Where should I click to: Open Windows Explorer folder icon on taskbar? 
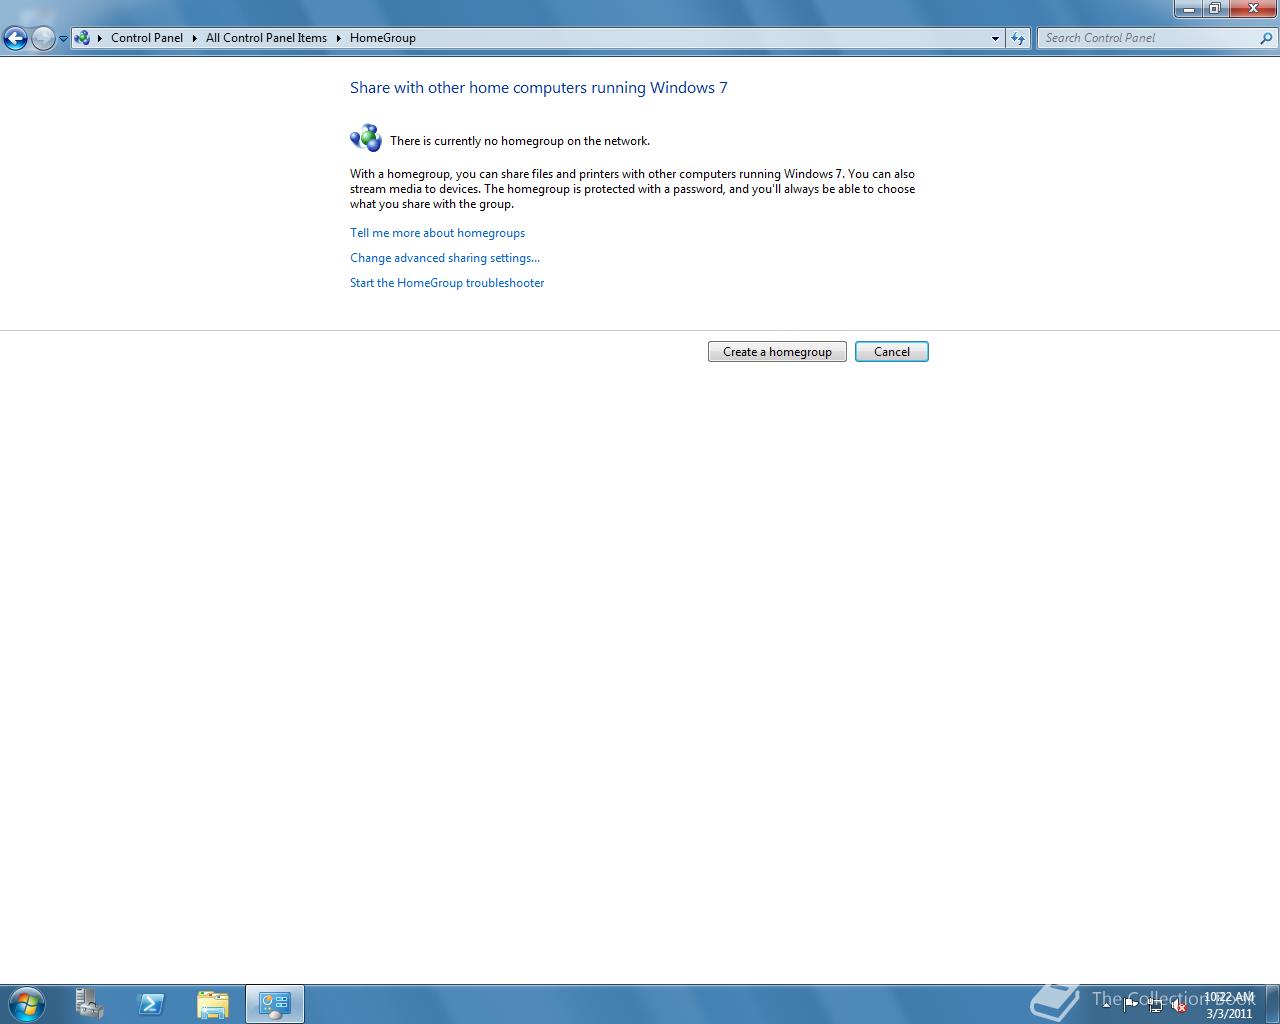[x=212, y=1004]
